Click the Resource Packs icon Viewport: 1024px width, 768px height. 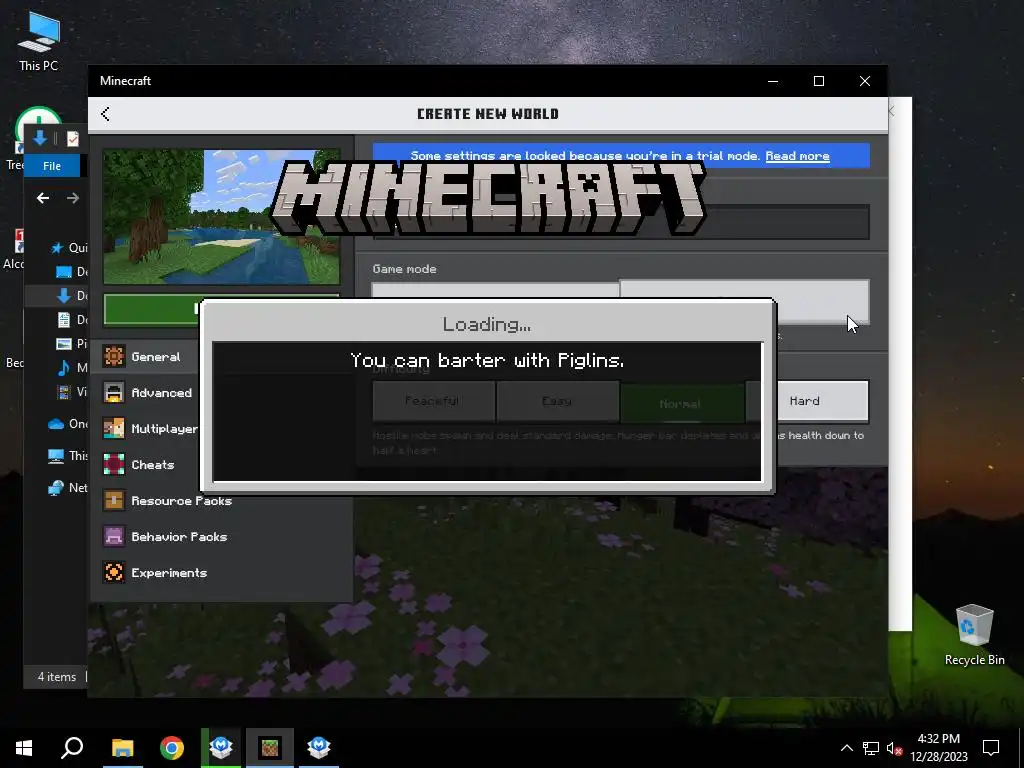[x=114, y=500]
